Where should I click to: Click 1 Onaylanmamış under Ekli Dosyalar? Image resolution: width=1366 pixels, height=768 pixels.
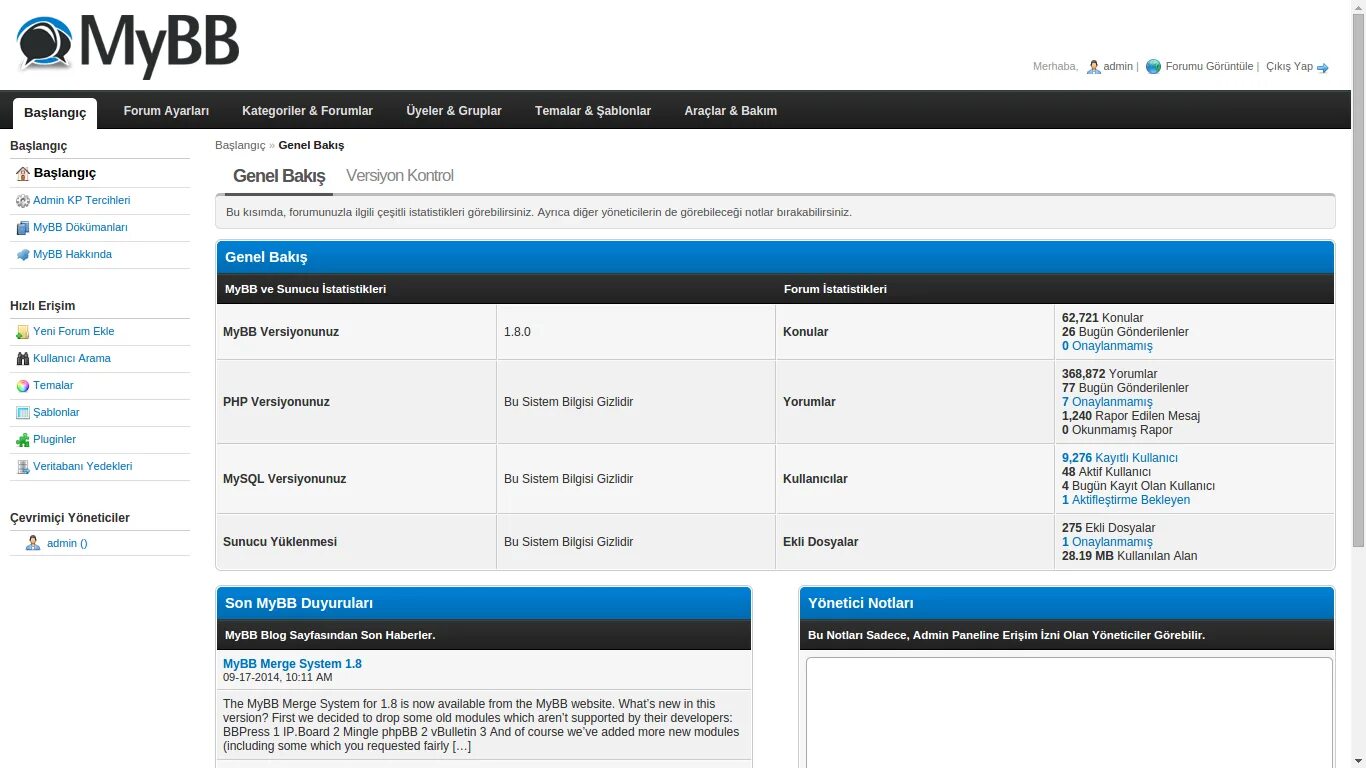[x=1107, y=542]
